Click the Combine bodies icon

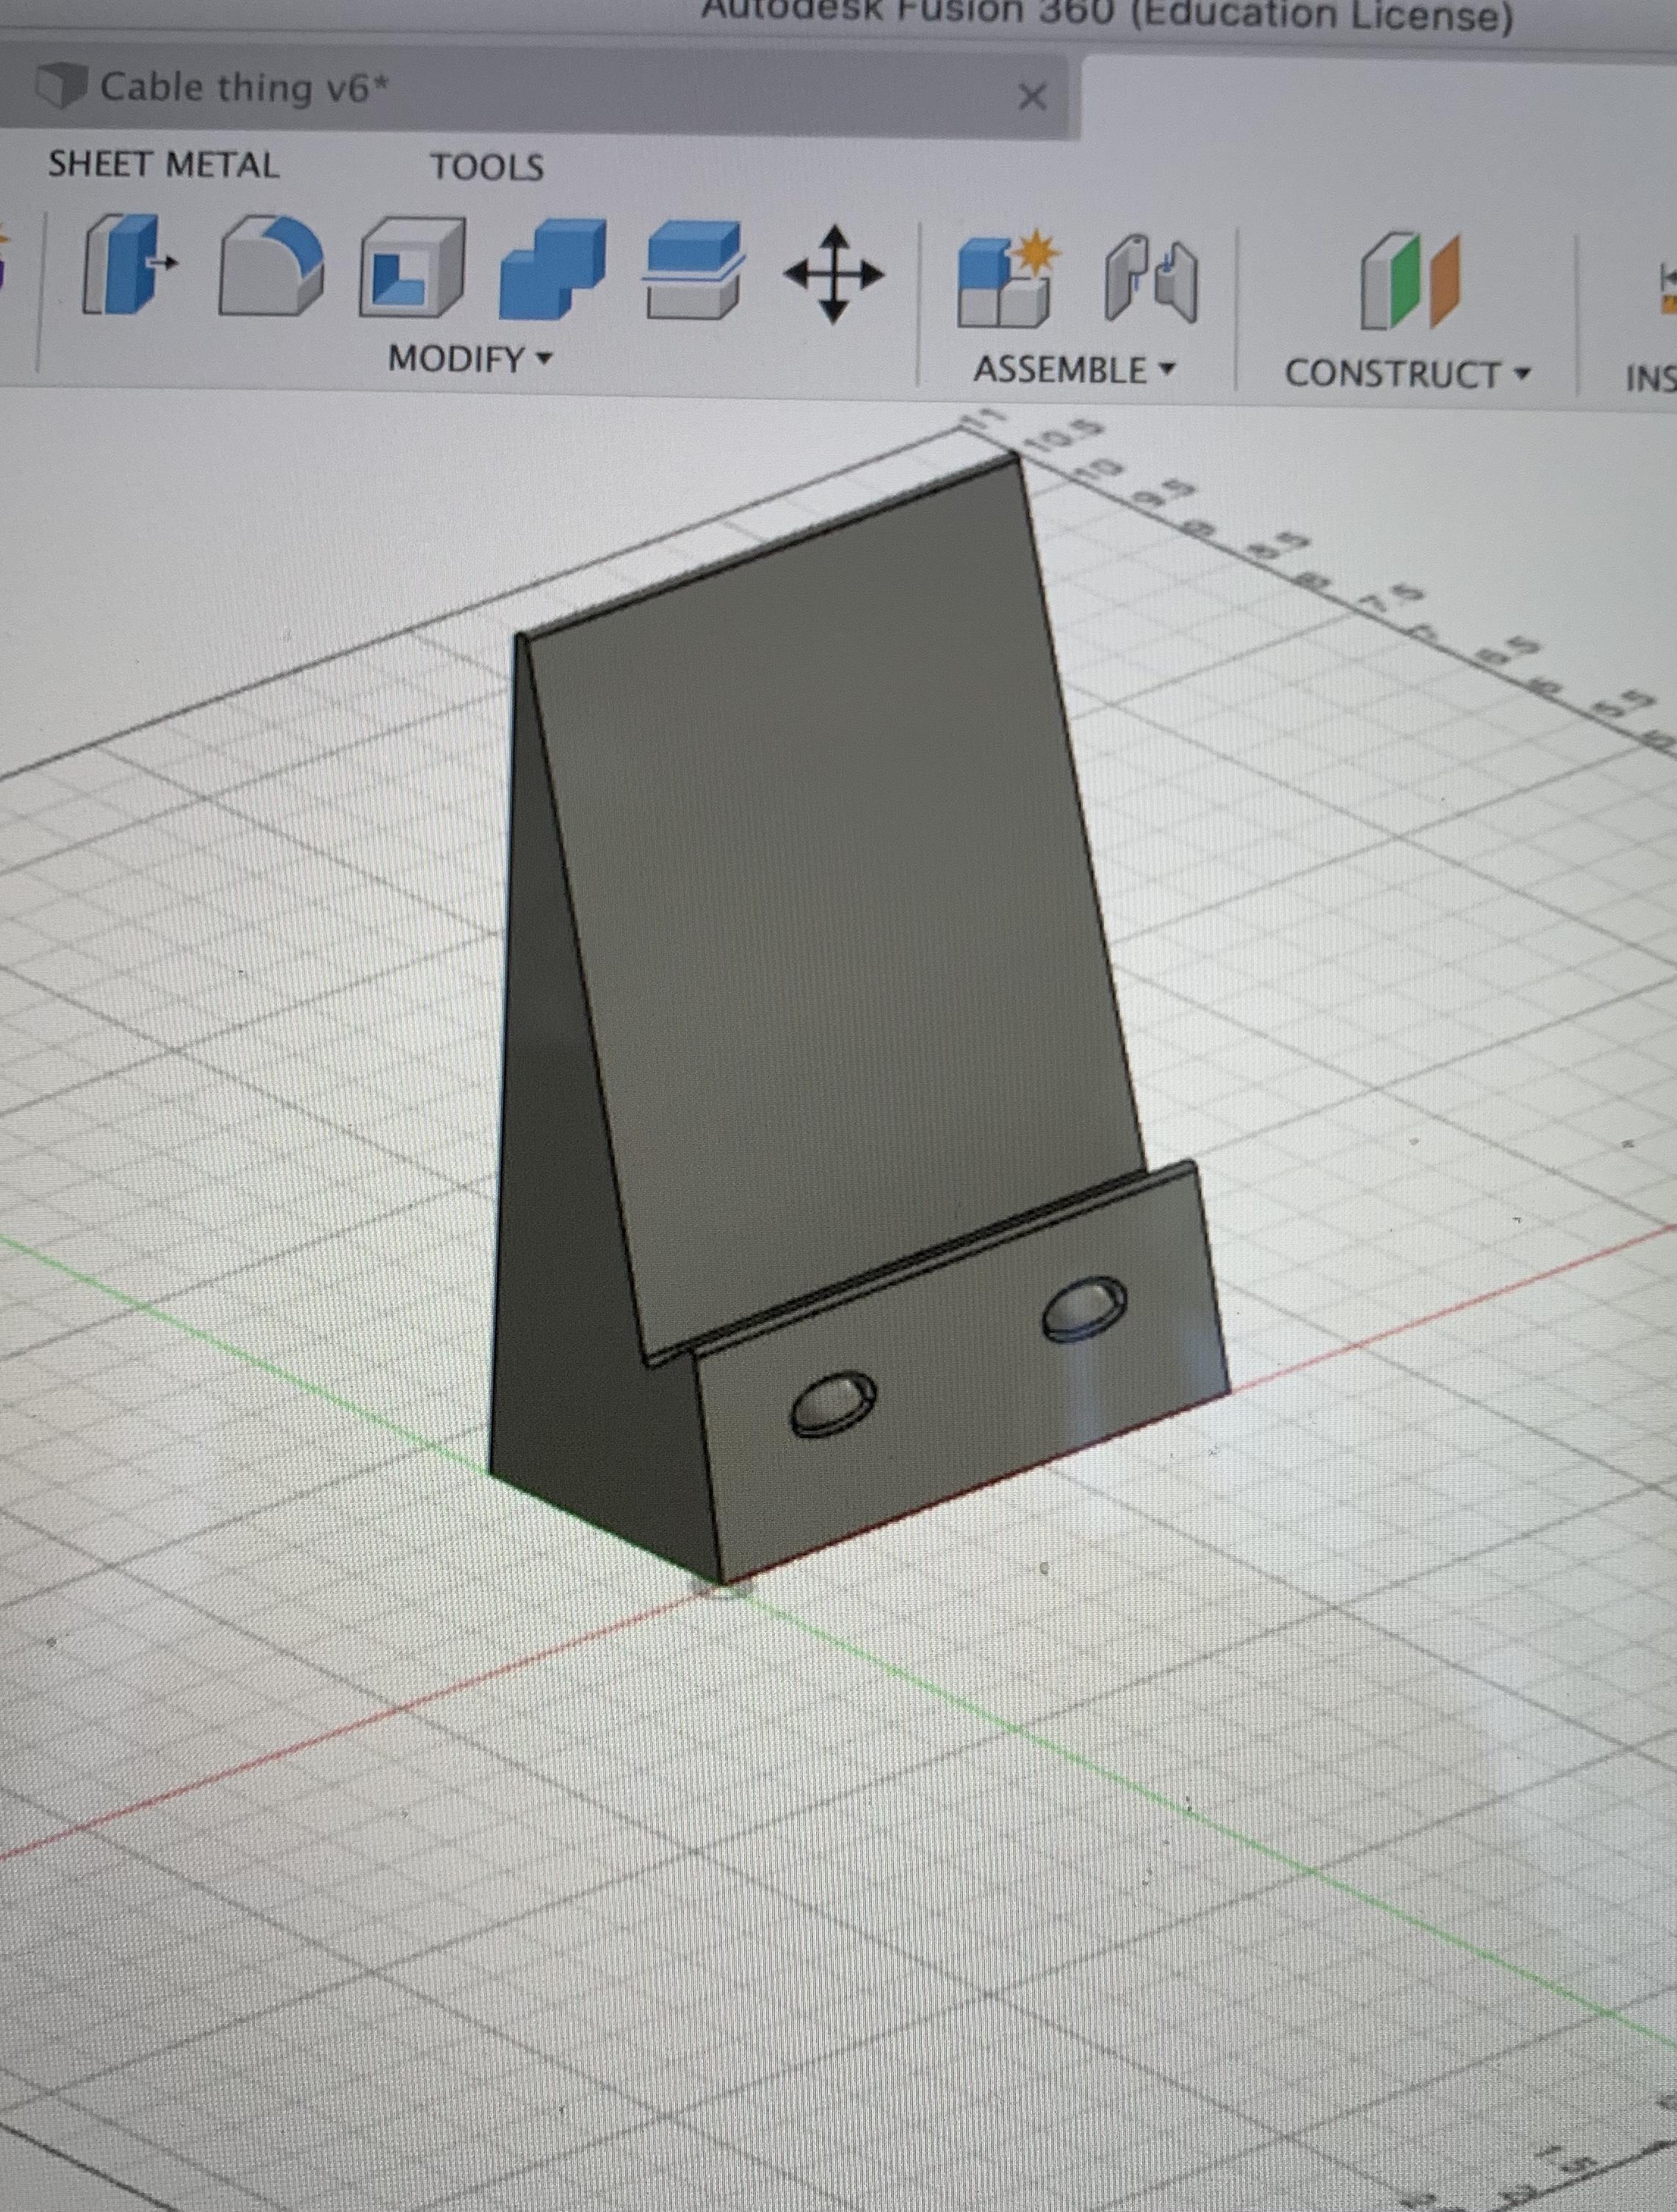553,270
